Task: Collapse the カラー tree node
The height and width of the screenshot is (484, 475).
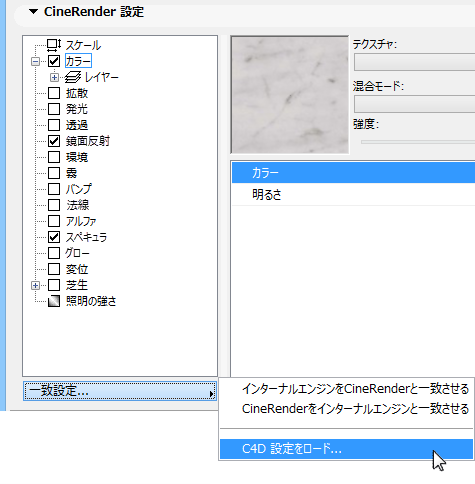Action: 35,61
